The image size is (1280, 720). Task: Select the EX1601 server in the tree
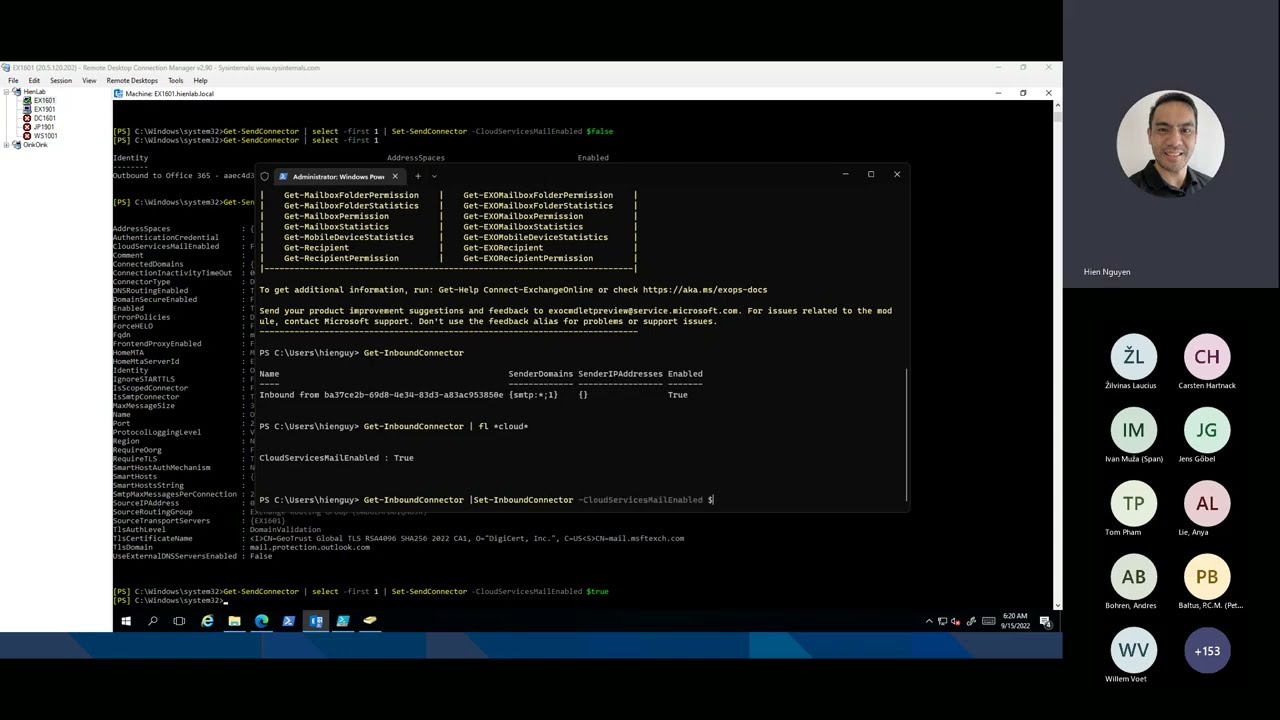pyautogui.click(x=44, y=101)
